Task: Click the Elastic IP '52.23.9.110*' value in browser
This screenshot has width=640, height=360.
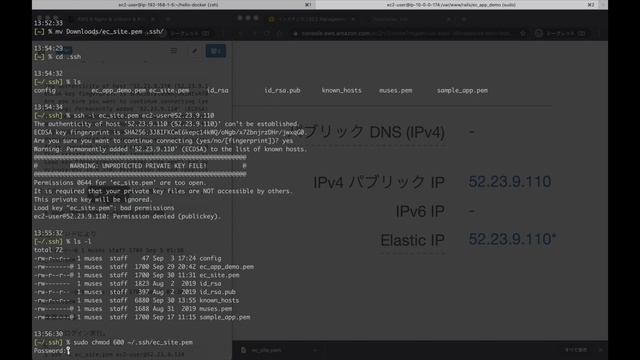Action: pyautogui.click(x=512, y=239)
